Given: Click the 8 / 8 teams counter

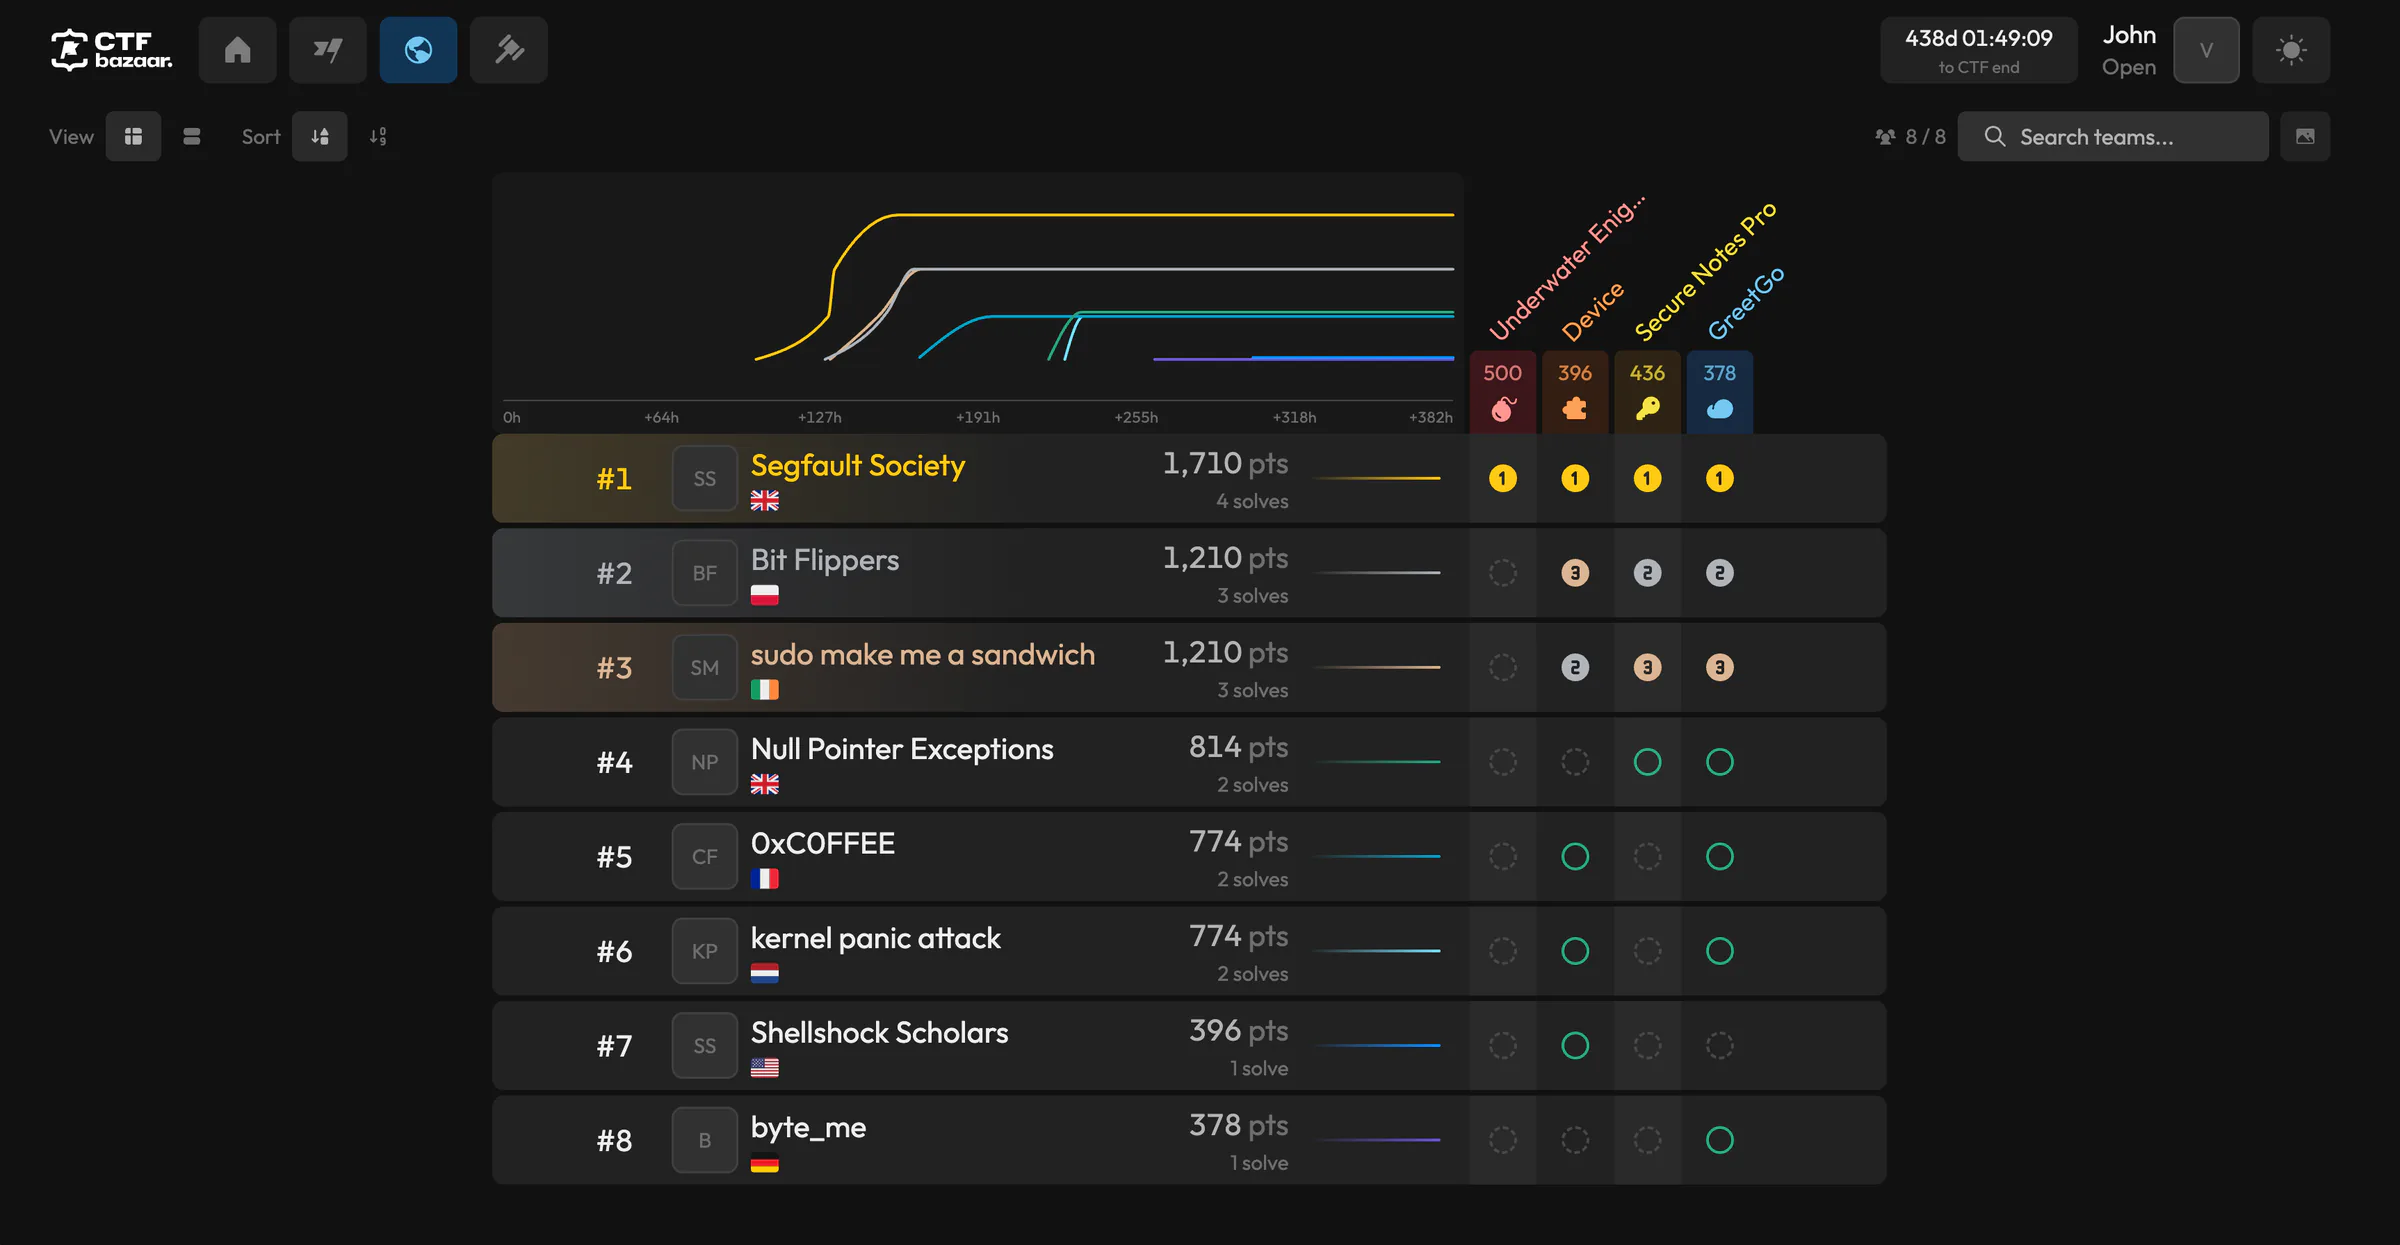Looking at the screenshot, I should point(1911,136).
